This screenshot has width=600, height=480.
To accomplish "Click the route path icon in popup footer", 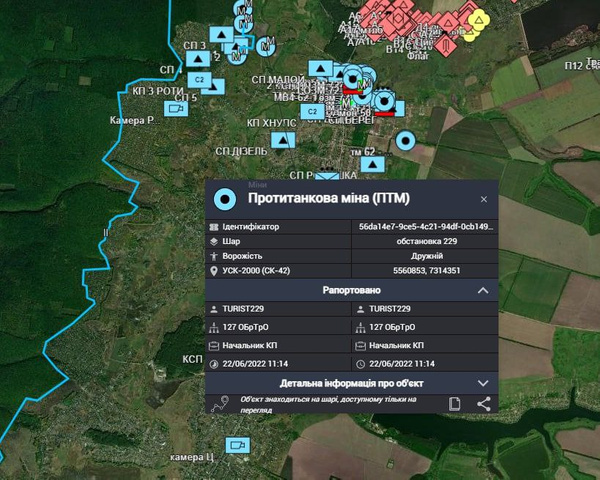I will coord(220,404).
